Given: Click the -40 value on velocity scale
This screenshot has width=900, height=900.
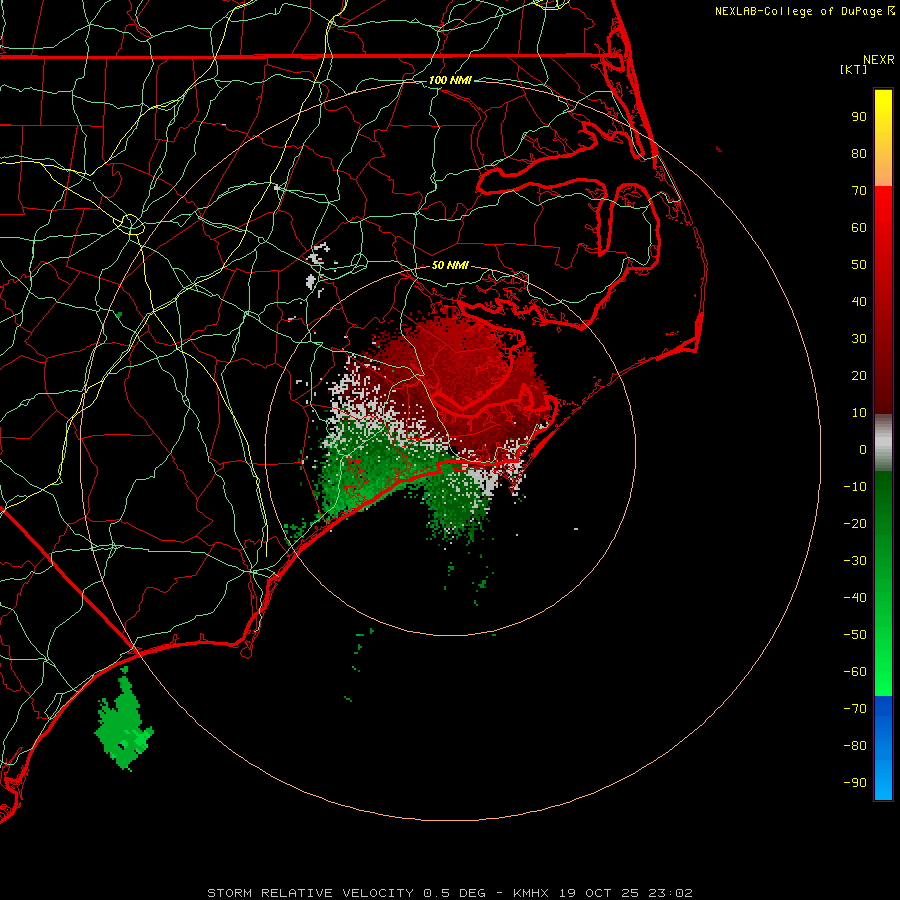Looking at the screenshot, I should point(855,598).
